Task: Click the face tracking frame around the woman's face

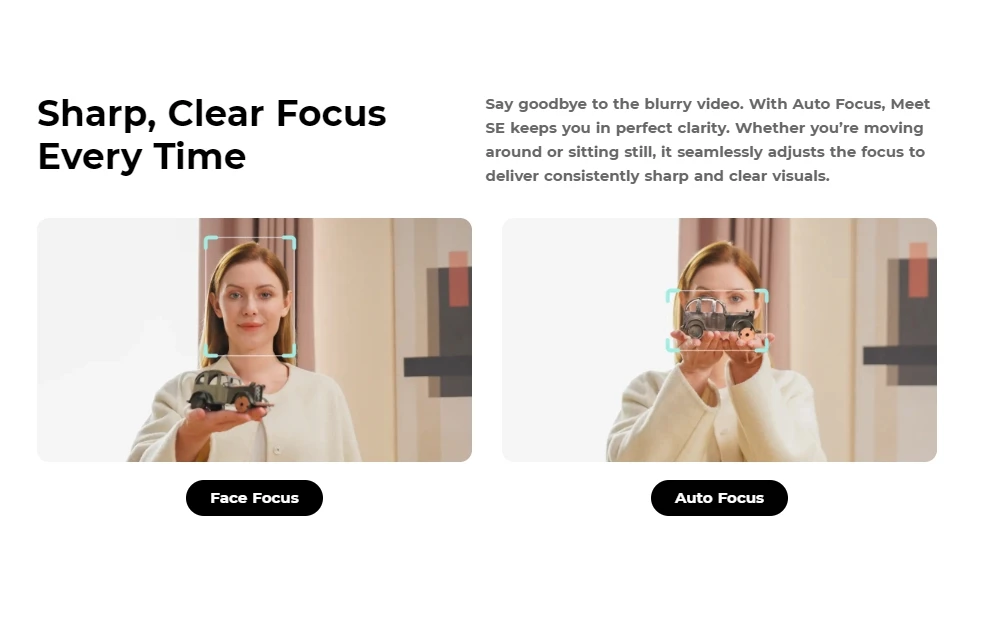Action: click(x=250, y=296)
